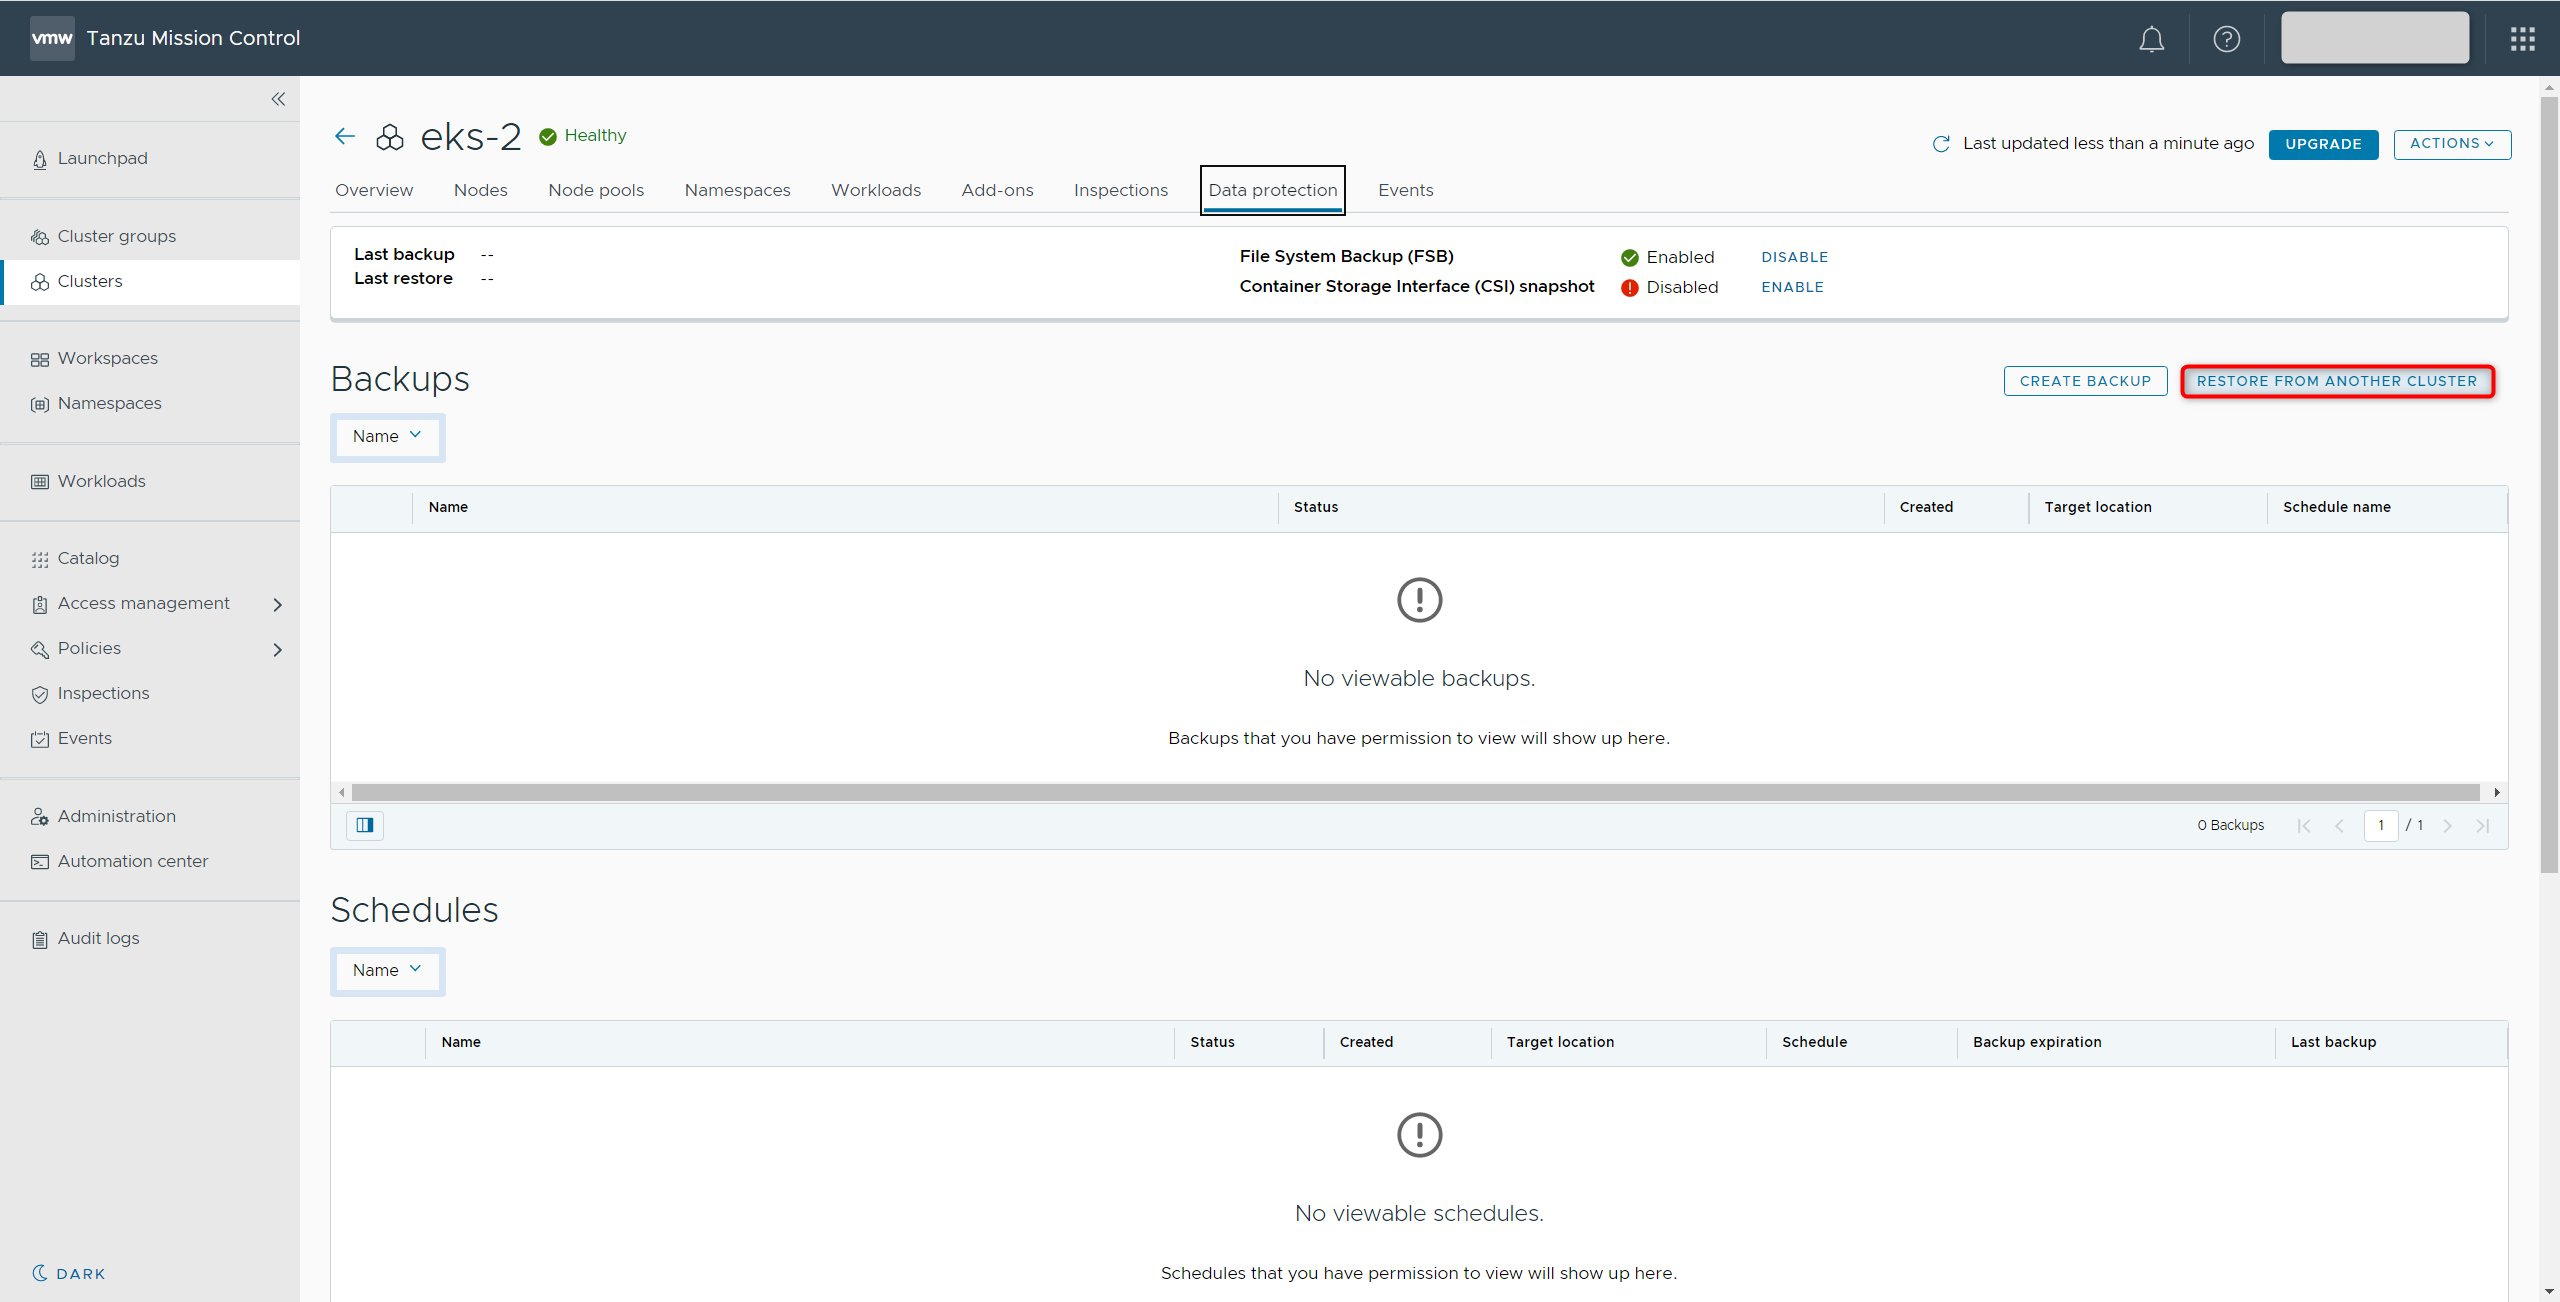The height and width of the screenshot is (1302, 2560).
Task: Open the Node pools tab
Action: 595,190
